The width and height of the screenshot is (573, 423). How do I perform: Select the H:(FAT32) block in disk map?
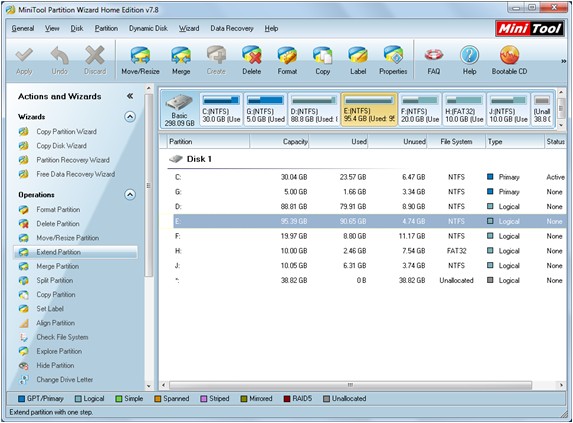464,109
